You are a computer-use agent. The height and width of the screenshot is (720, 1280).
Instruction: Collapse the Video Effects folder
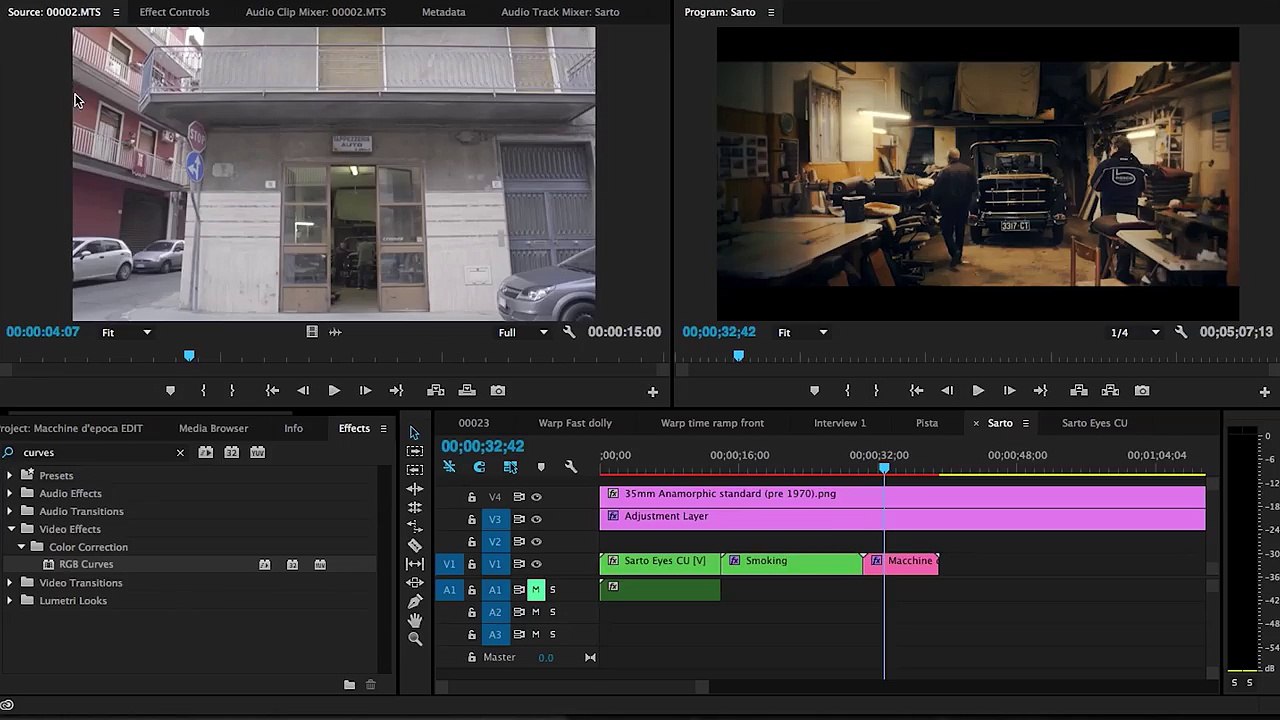click(11, 529)
